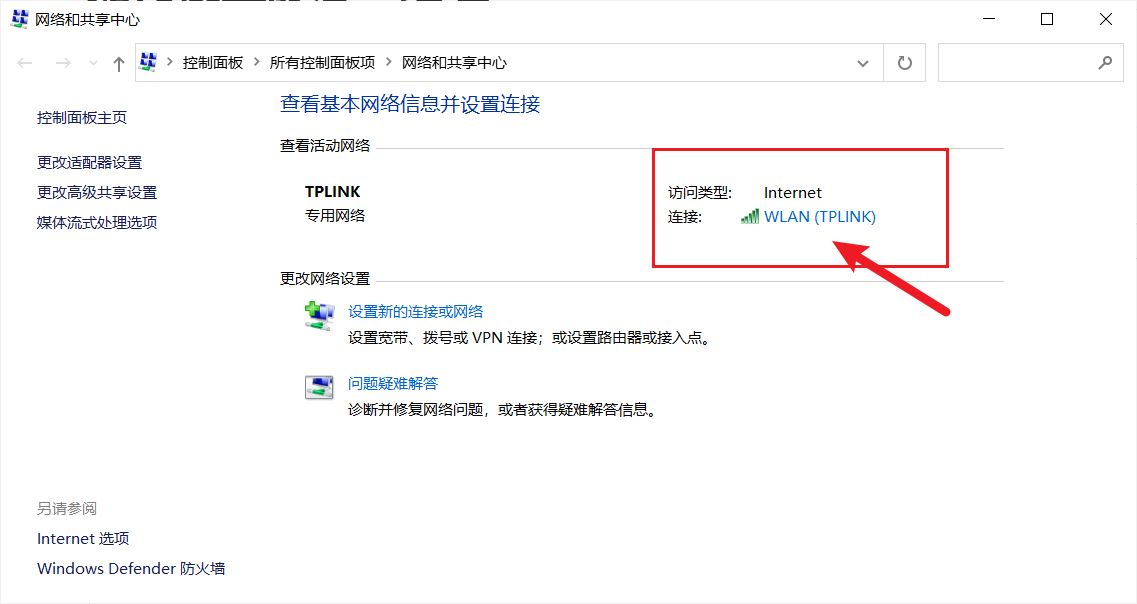
Task: Open 控制面板主页 link
Action: coord(82,117)
